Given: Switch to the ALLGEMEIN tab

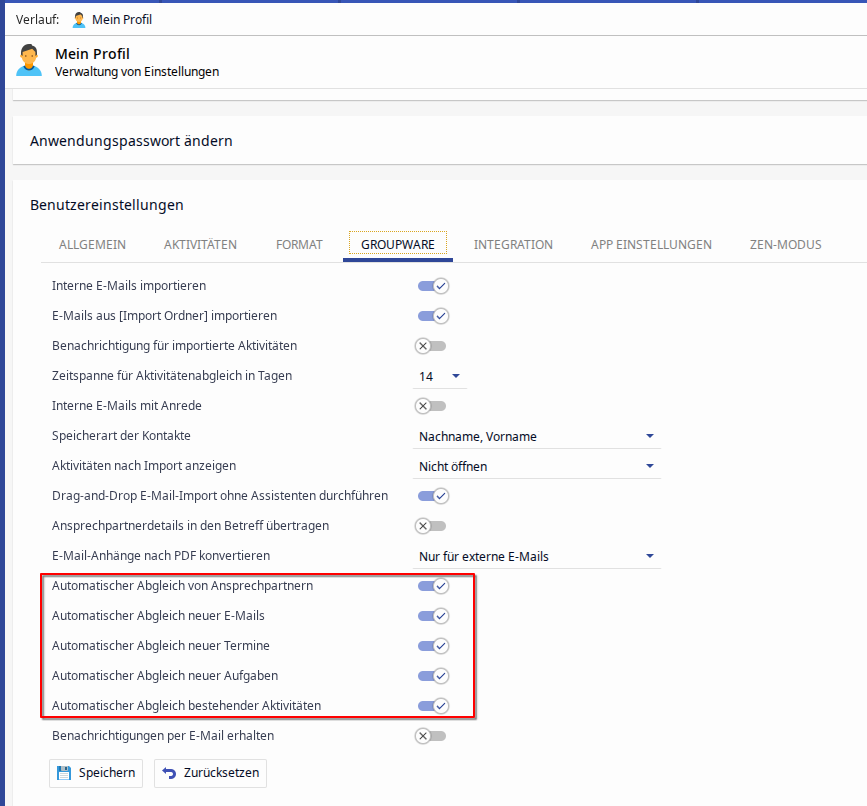Looking at the screenshot, I should 92,245.
